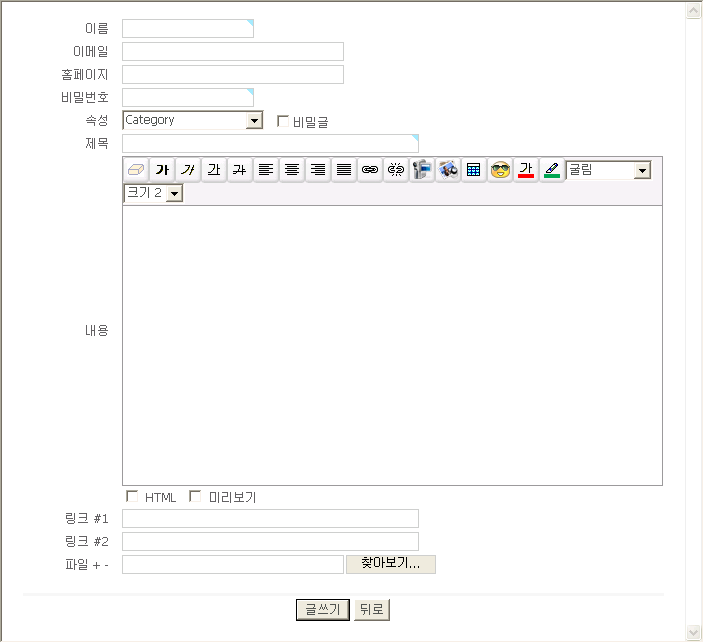The image size is (704, 643).
Task: Click the 글쓰기 submit button
Action: tap(323, 610)
